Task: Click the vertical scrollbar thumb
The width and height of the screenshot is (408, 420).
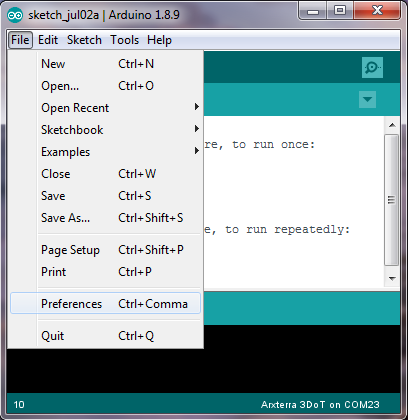Action: (392, 200)
